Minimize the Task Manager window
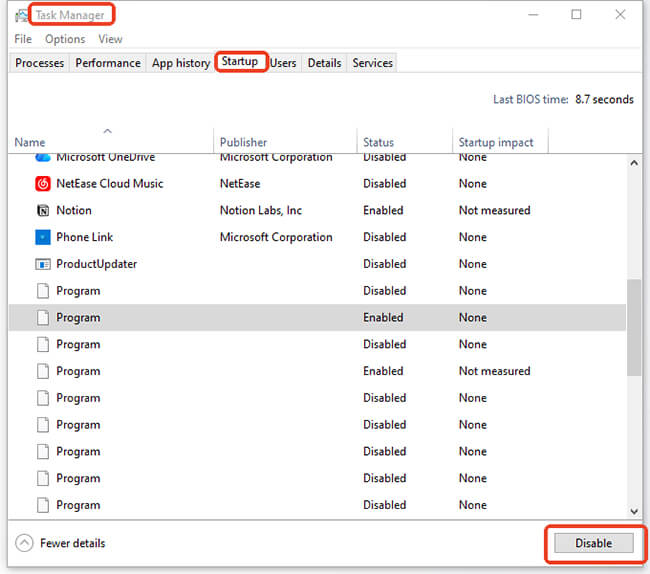Viewport: 650px width, 574px height. pos(533,15)
